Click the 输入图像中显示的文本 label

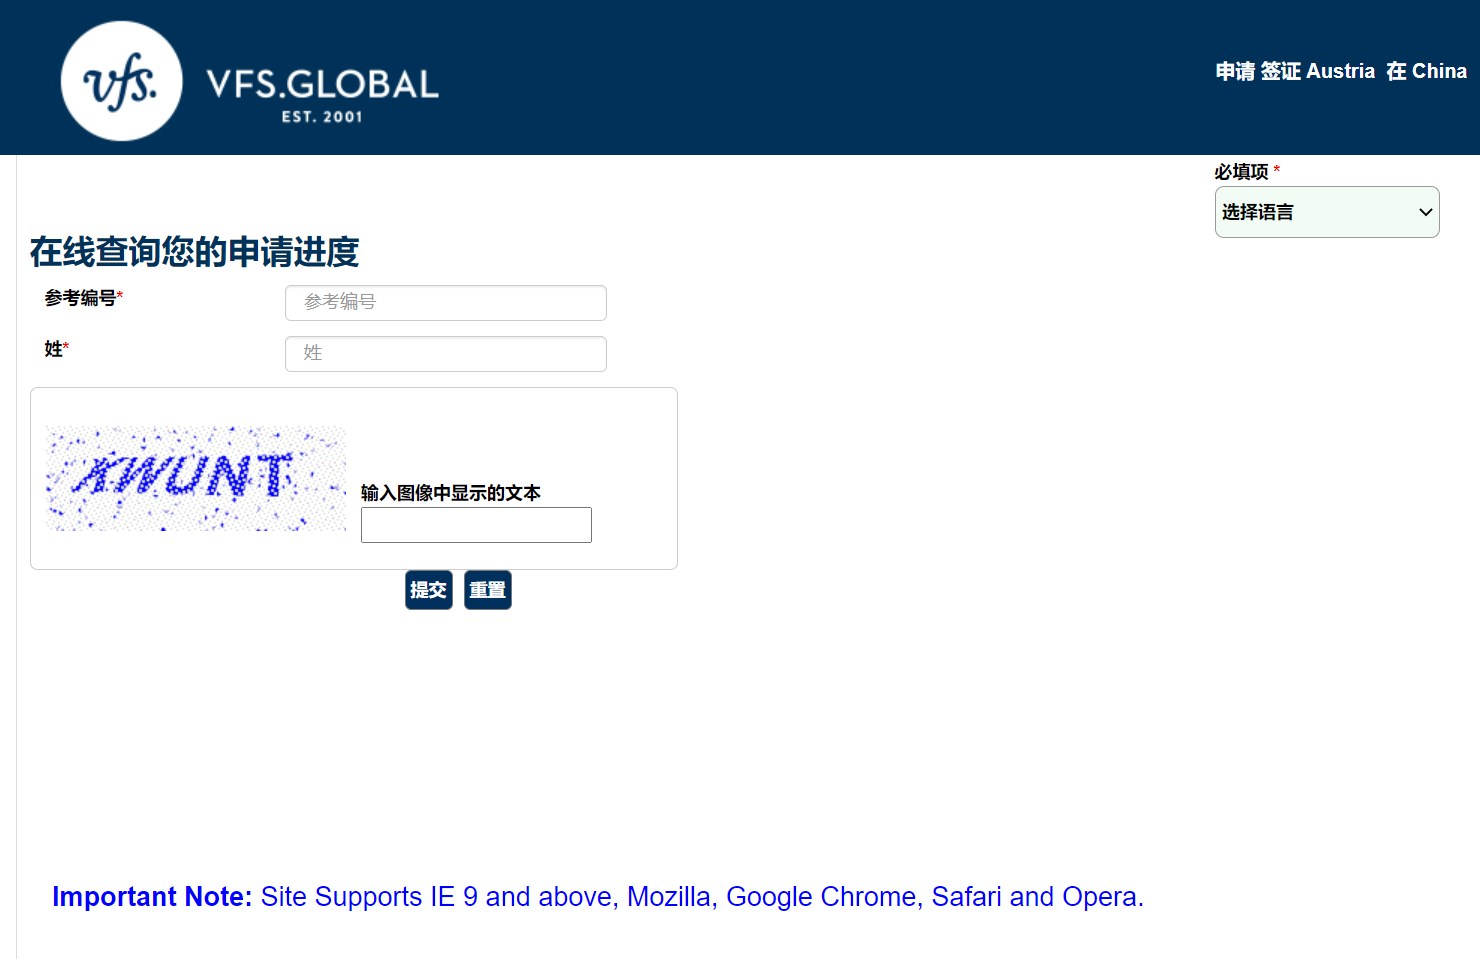450,493
